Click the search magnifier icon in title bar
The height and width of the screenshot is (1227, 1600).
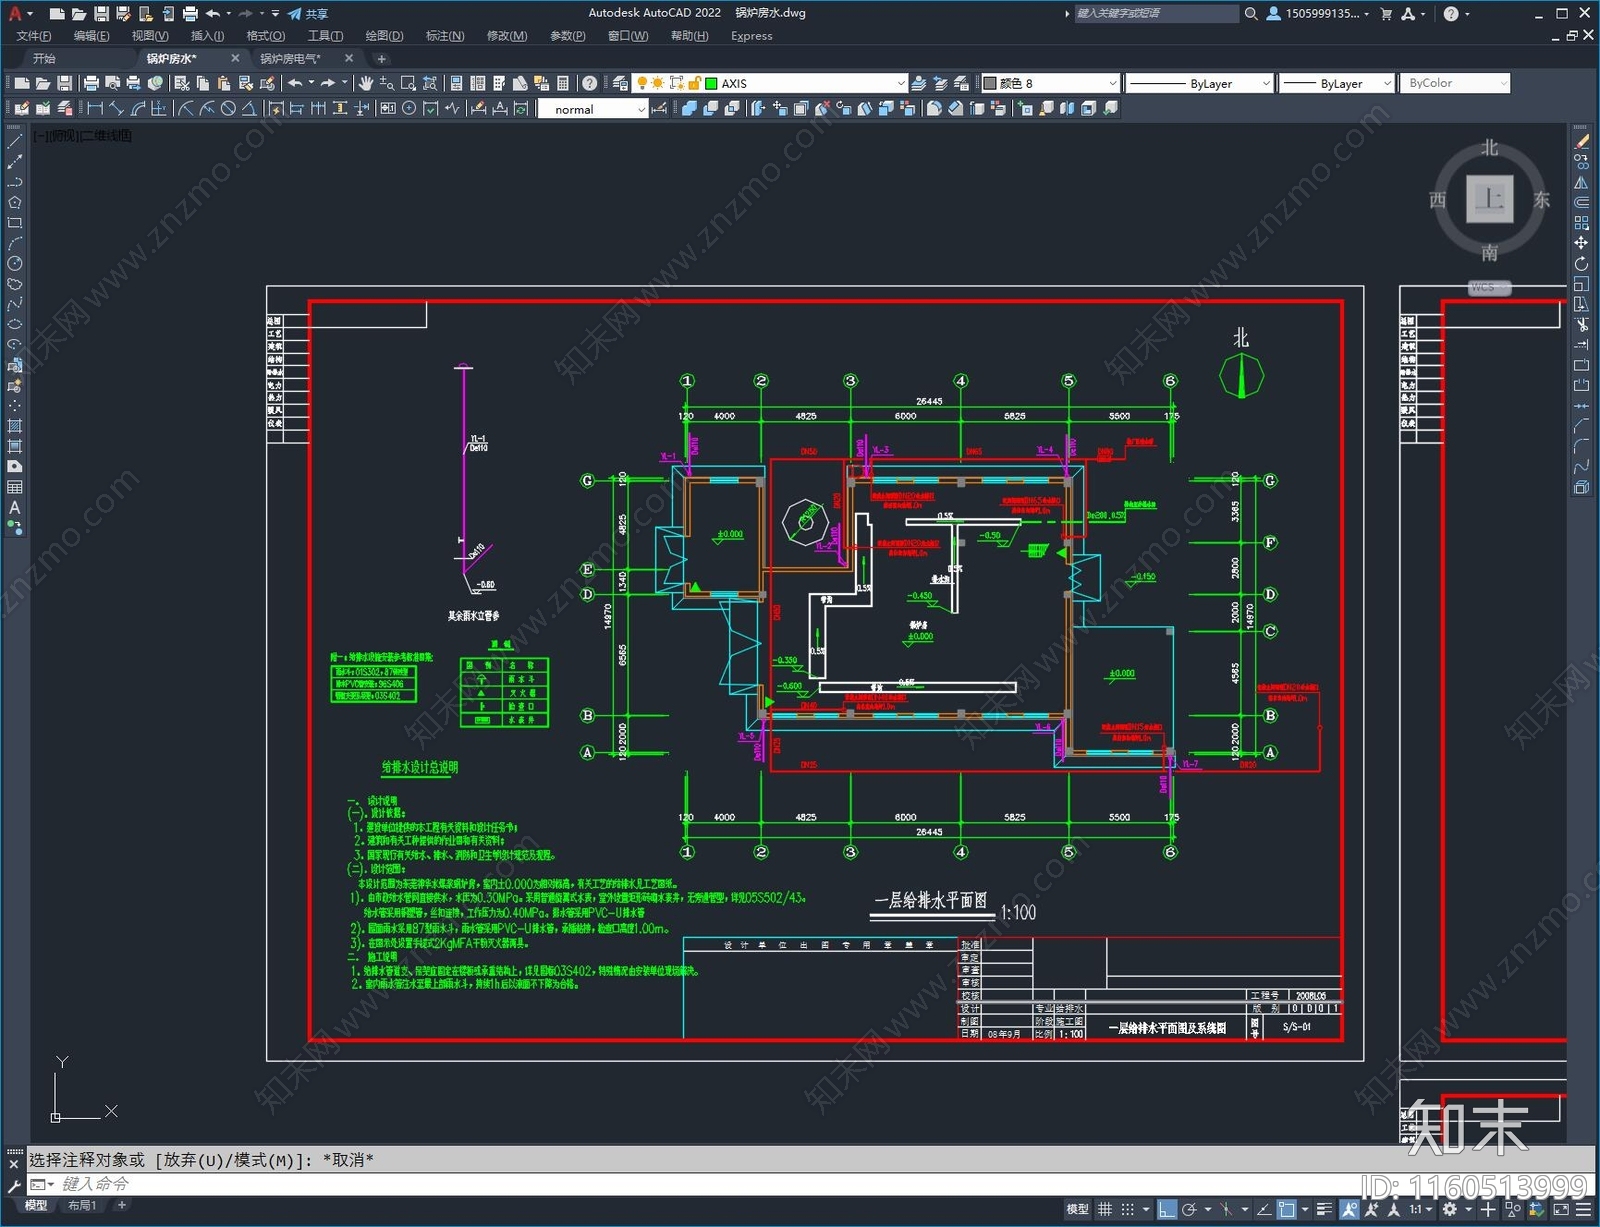coord(1251,14)
